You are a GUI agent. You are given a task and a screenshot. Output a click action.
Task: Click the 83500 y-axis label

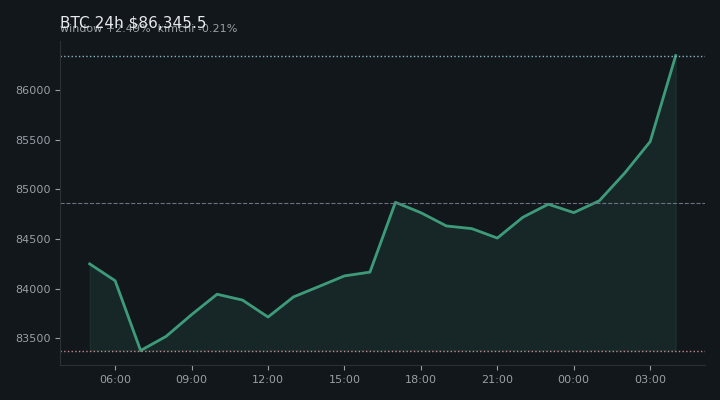click(33, 338)
